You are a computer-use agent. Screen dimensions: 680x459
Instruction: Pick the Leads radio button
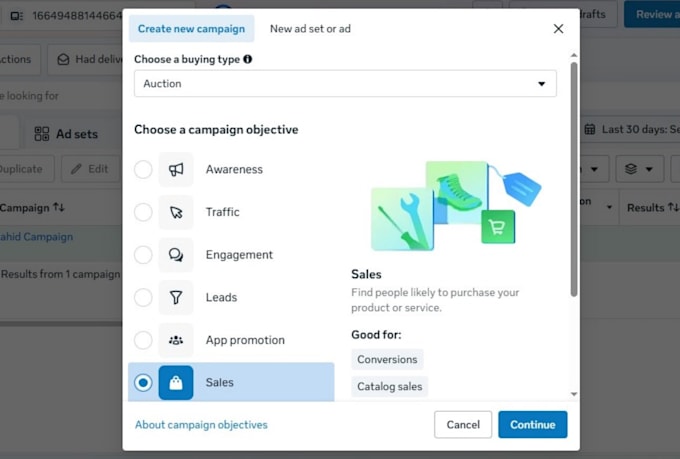coord(143,298)
